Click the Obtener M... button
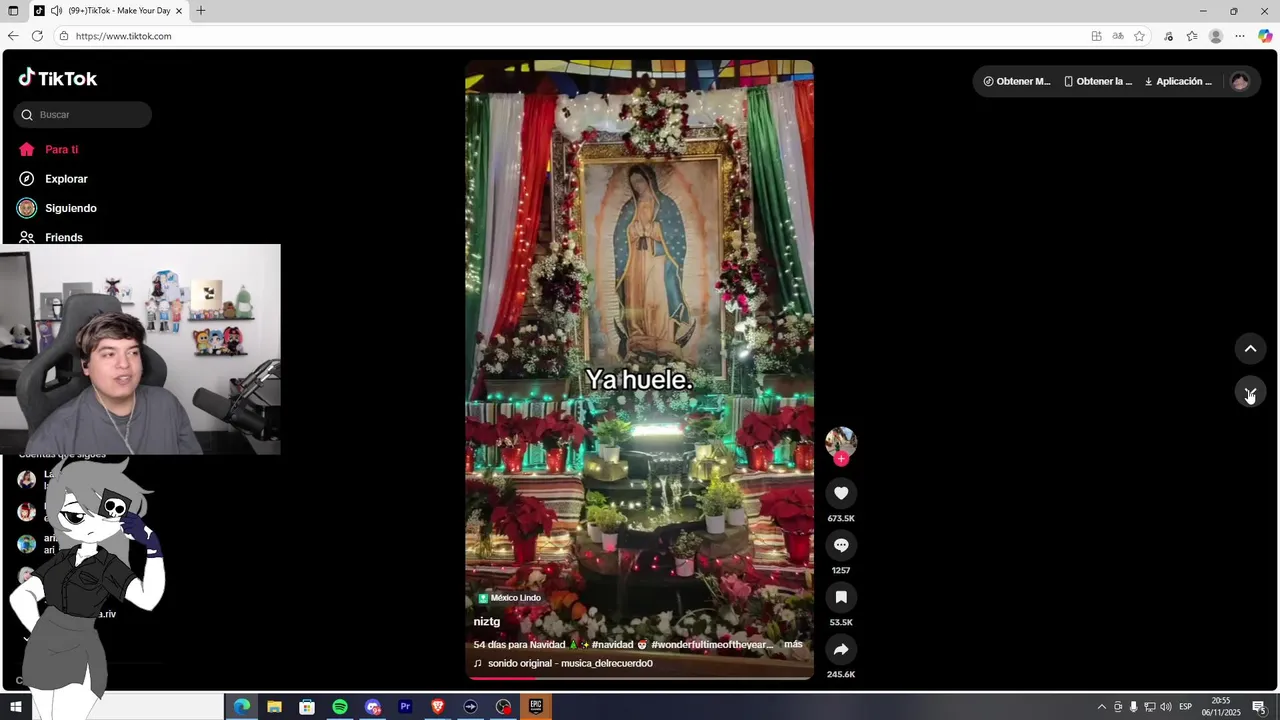 pyautogui.click(x=1017, y=82)
